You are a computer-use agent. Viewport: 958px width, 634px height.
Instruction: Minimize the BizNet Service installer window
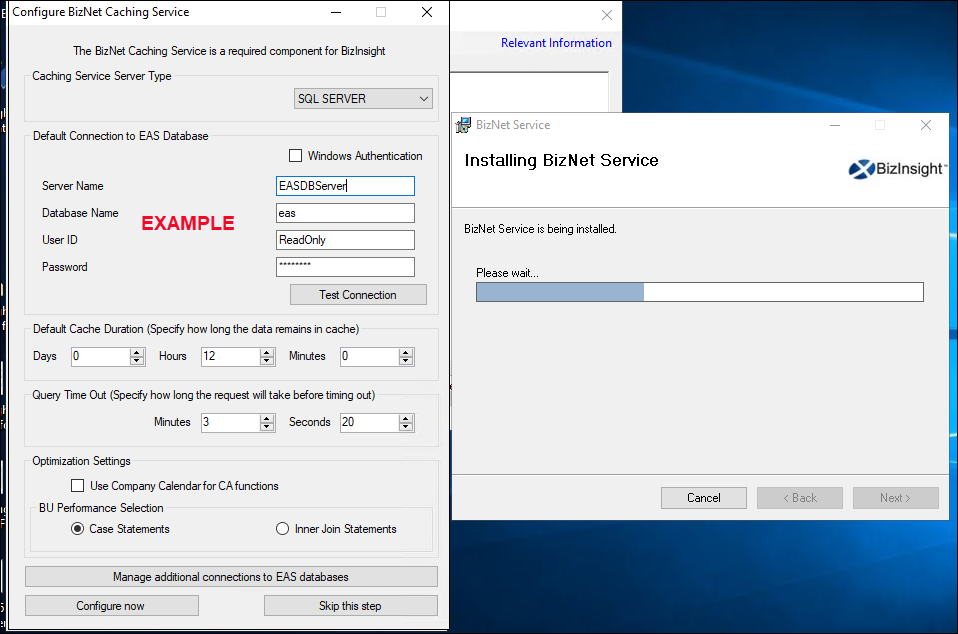click(x=835, y=125)
